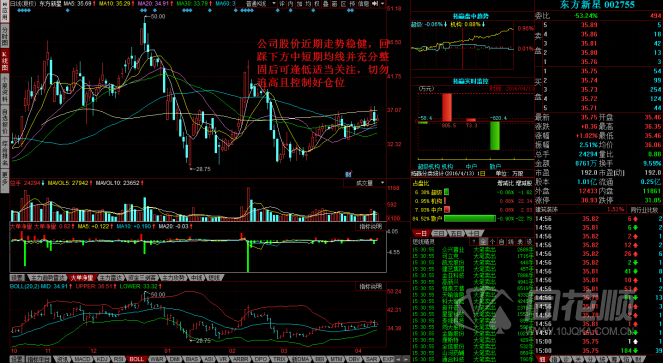Toggle the 全 filter in 短线精灵 panel
This screenshot has width=664, height=363.
483,241
